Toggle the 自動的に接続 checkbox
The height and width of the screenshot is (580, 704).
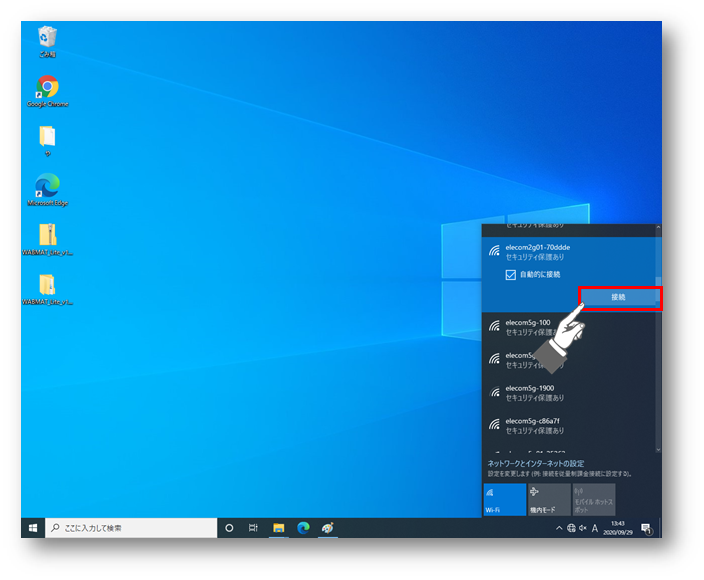point(510,275)
